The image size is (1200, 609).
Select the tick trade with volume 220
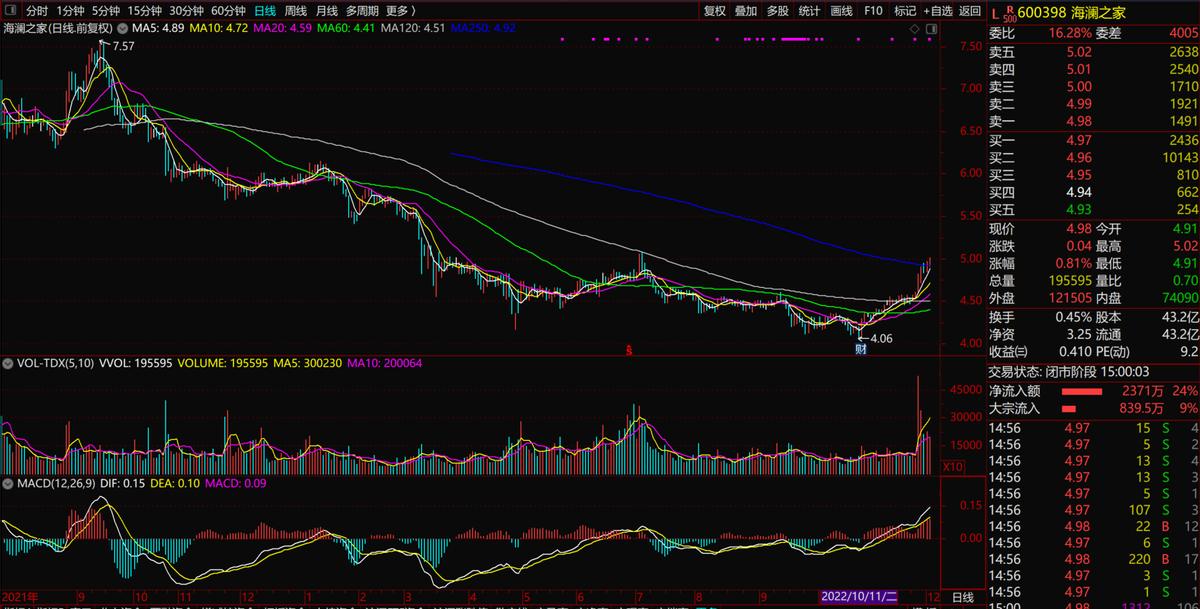pos(1093,559)
